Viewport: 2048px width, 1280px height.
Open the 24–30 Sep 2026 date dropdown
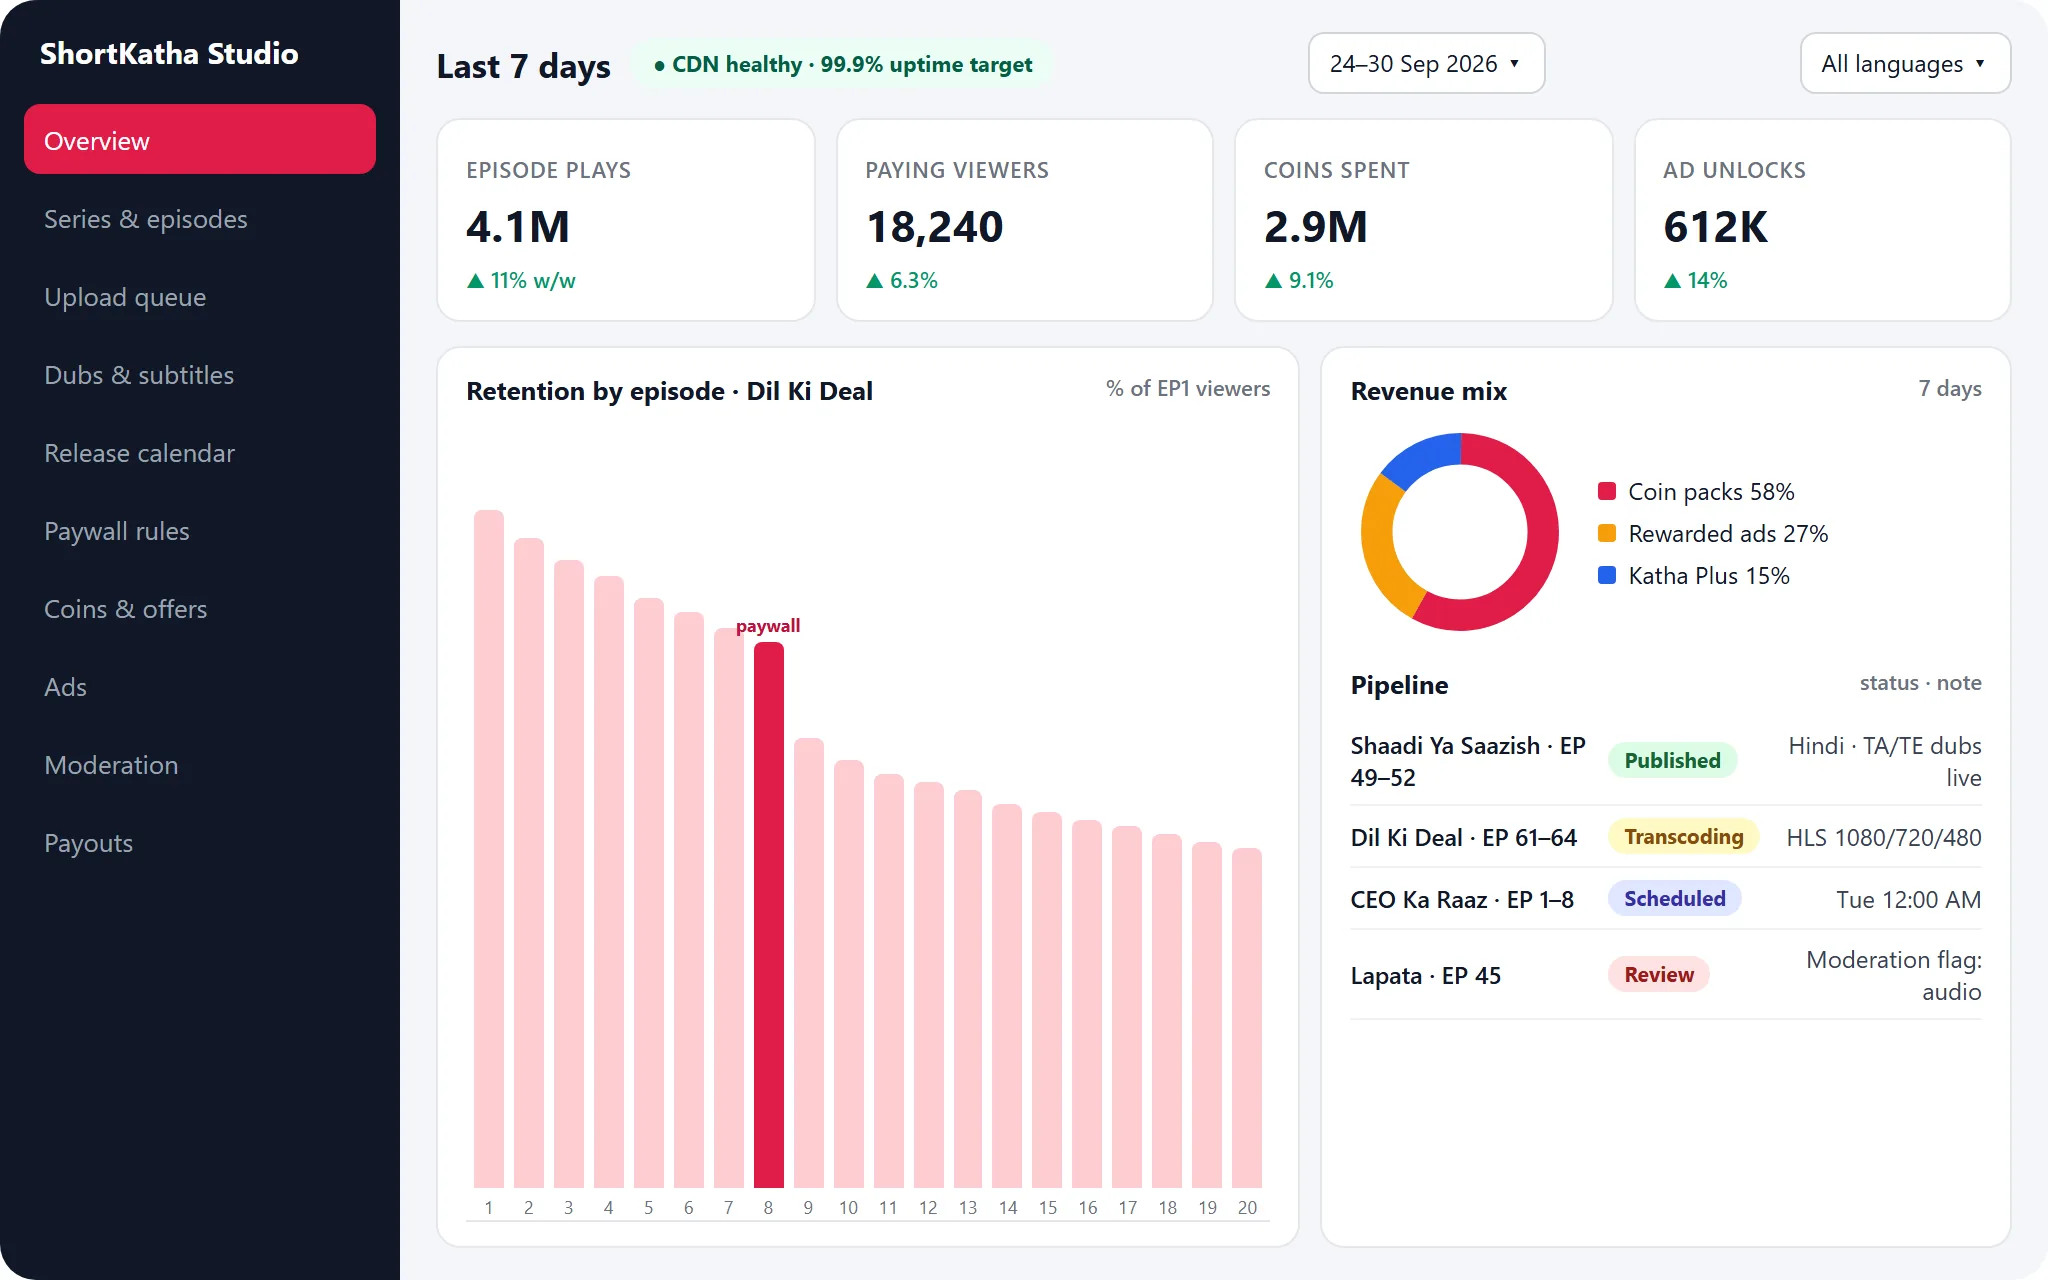(x=1426, y=63)
